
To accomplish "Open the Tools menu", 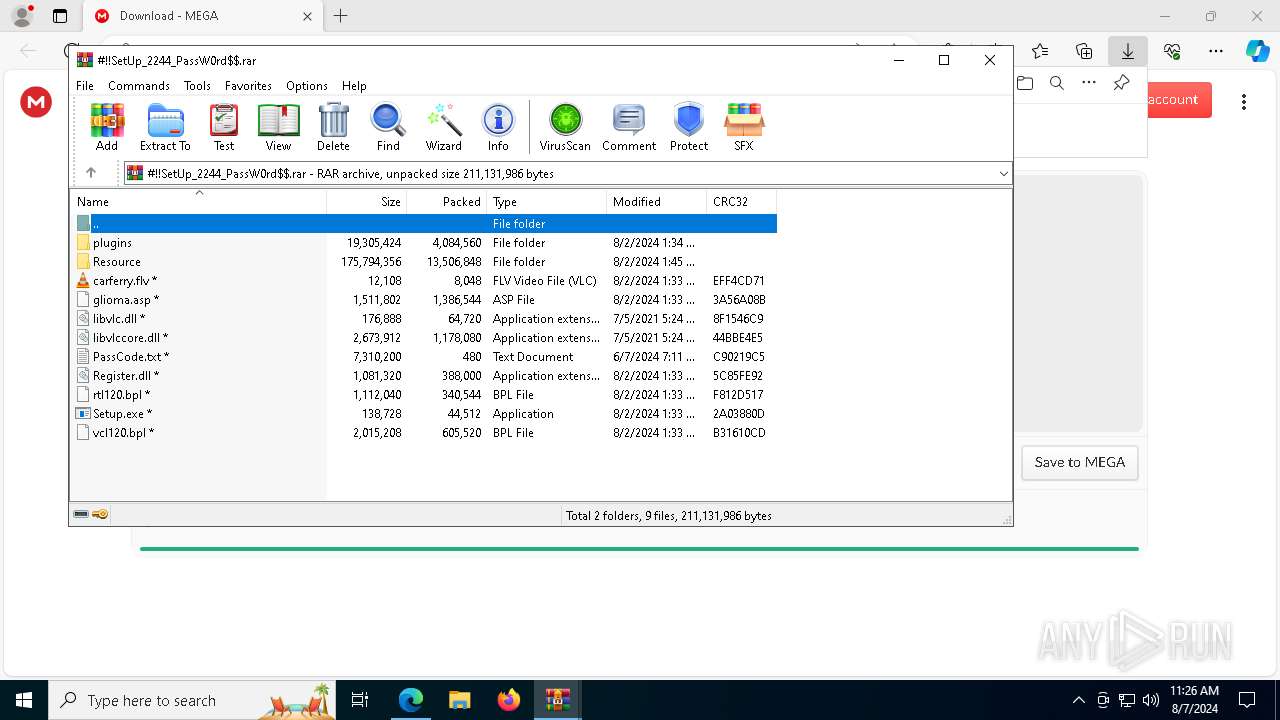I will (197, 86).
